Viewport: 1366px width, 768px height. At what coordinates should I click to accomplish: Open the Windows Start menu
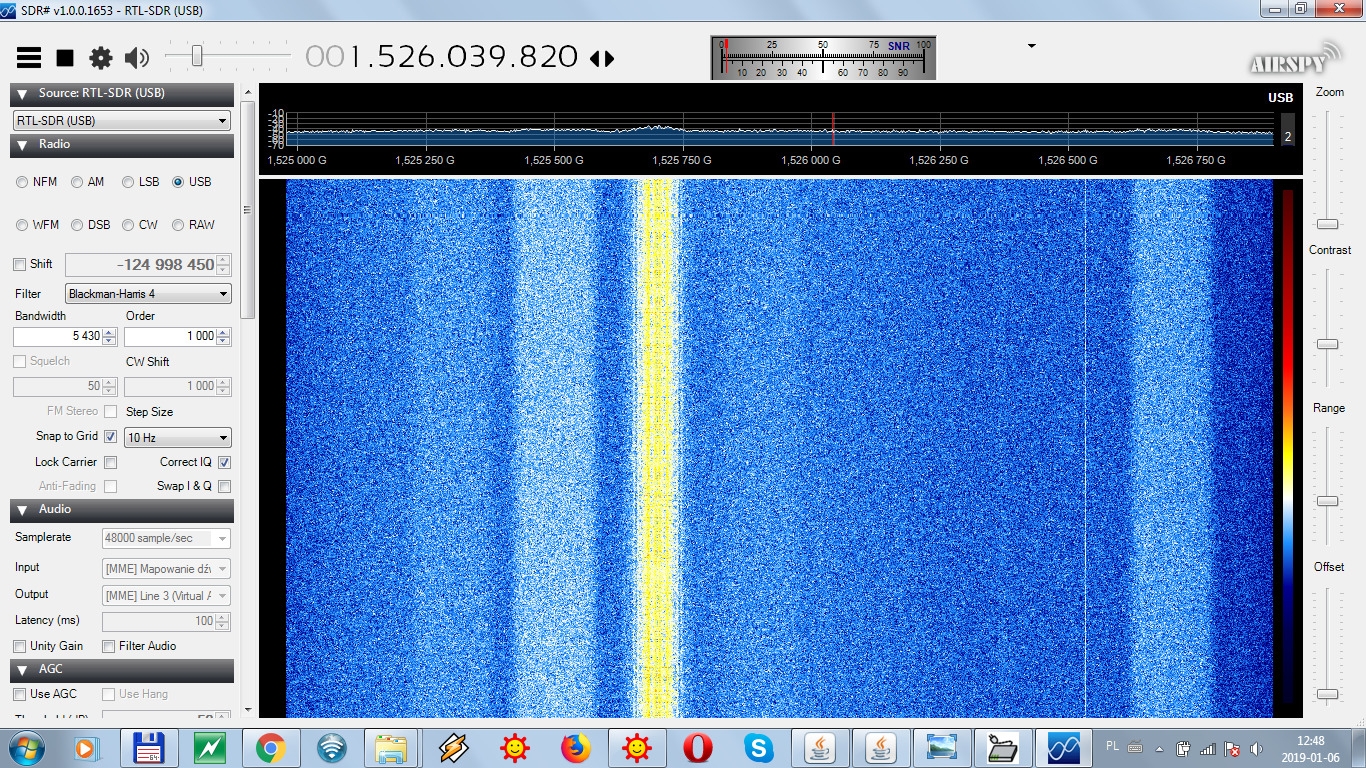coord(25,747)
